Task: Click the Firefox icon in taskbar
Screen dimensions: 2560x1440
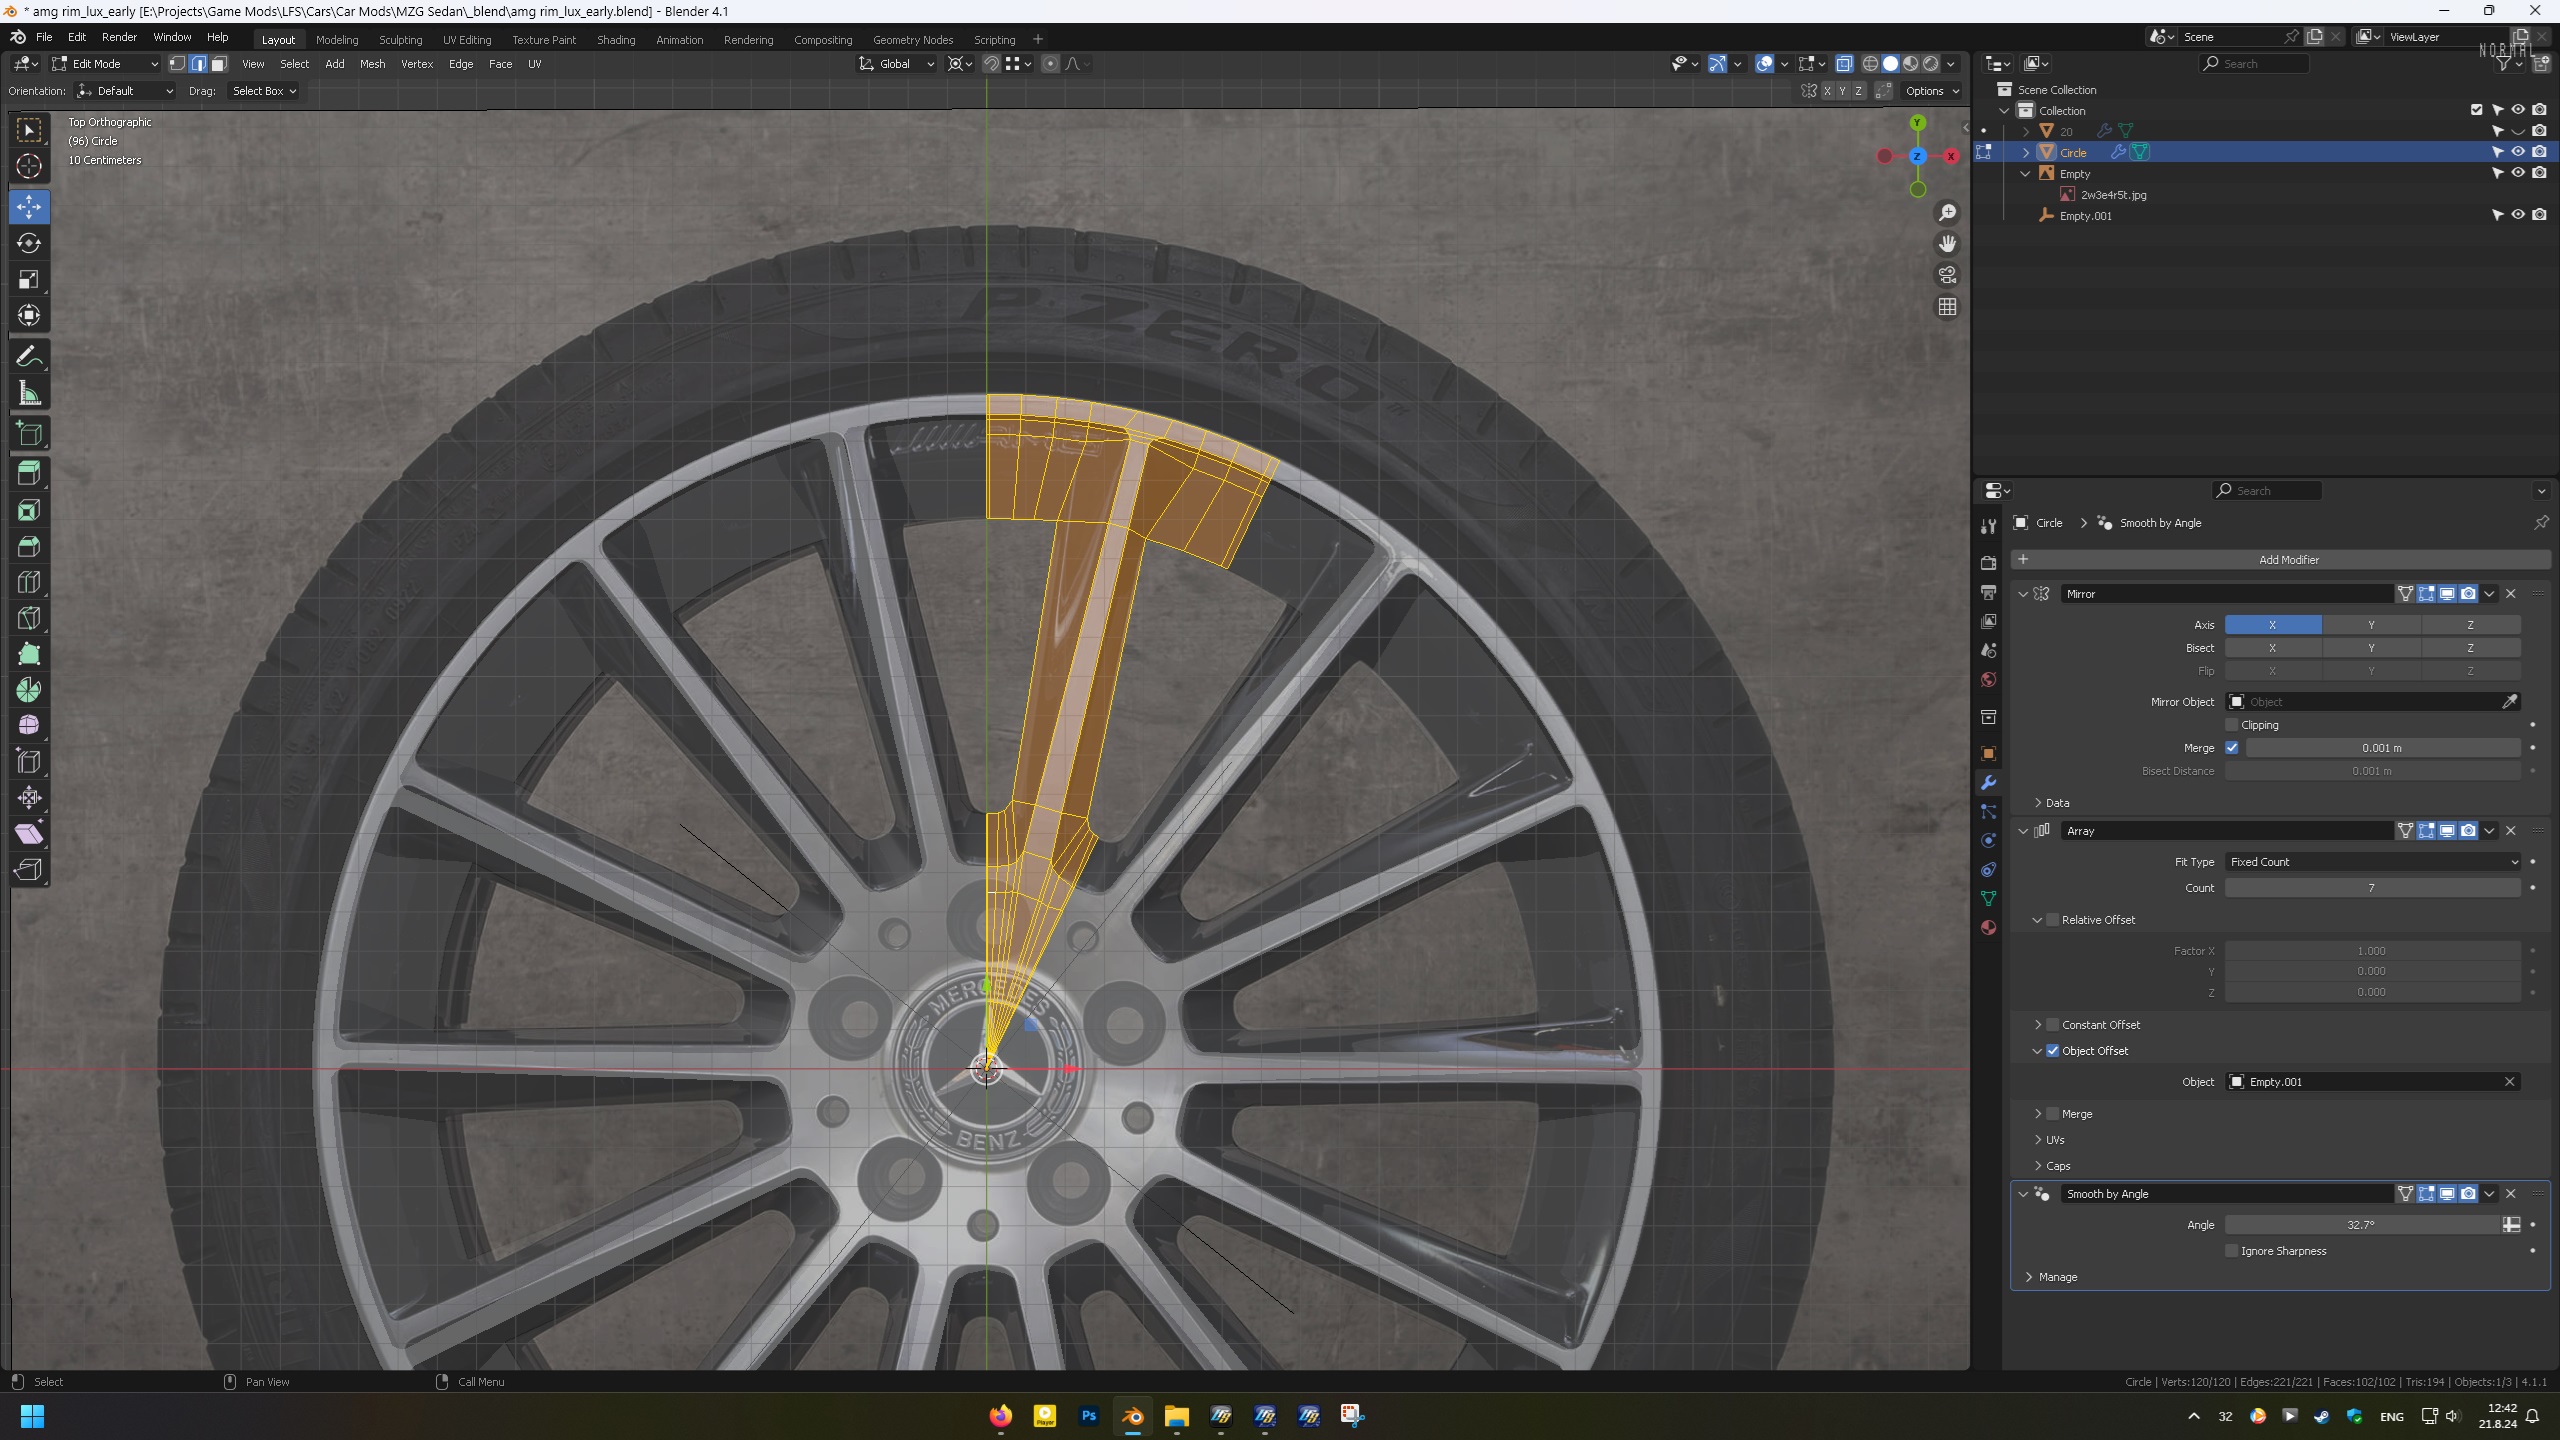Action: [x=1000, y=1415]
